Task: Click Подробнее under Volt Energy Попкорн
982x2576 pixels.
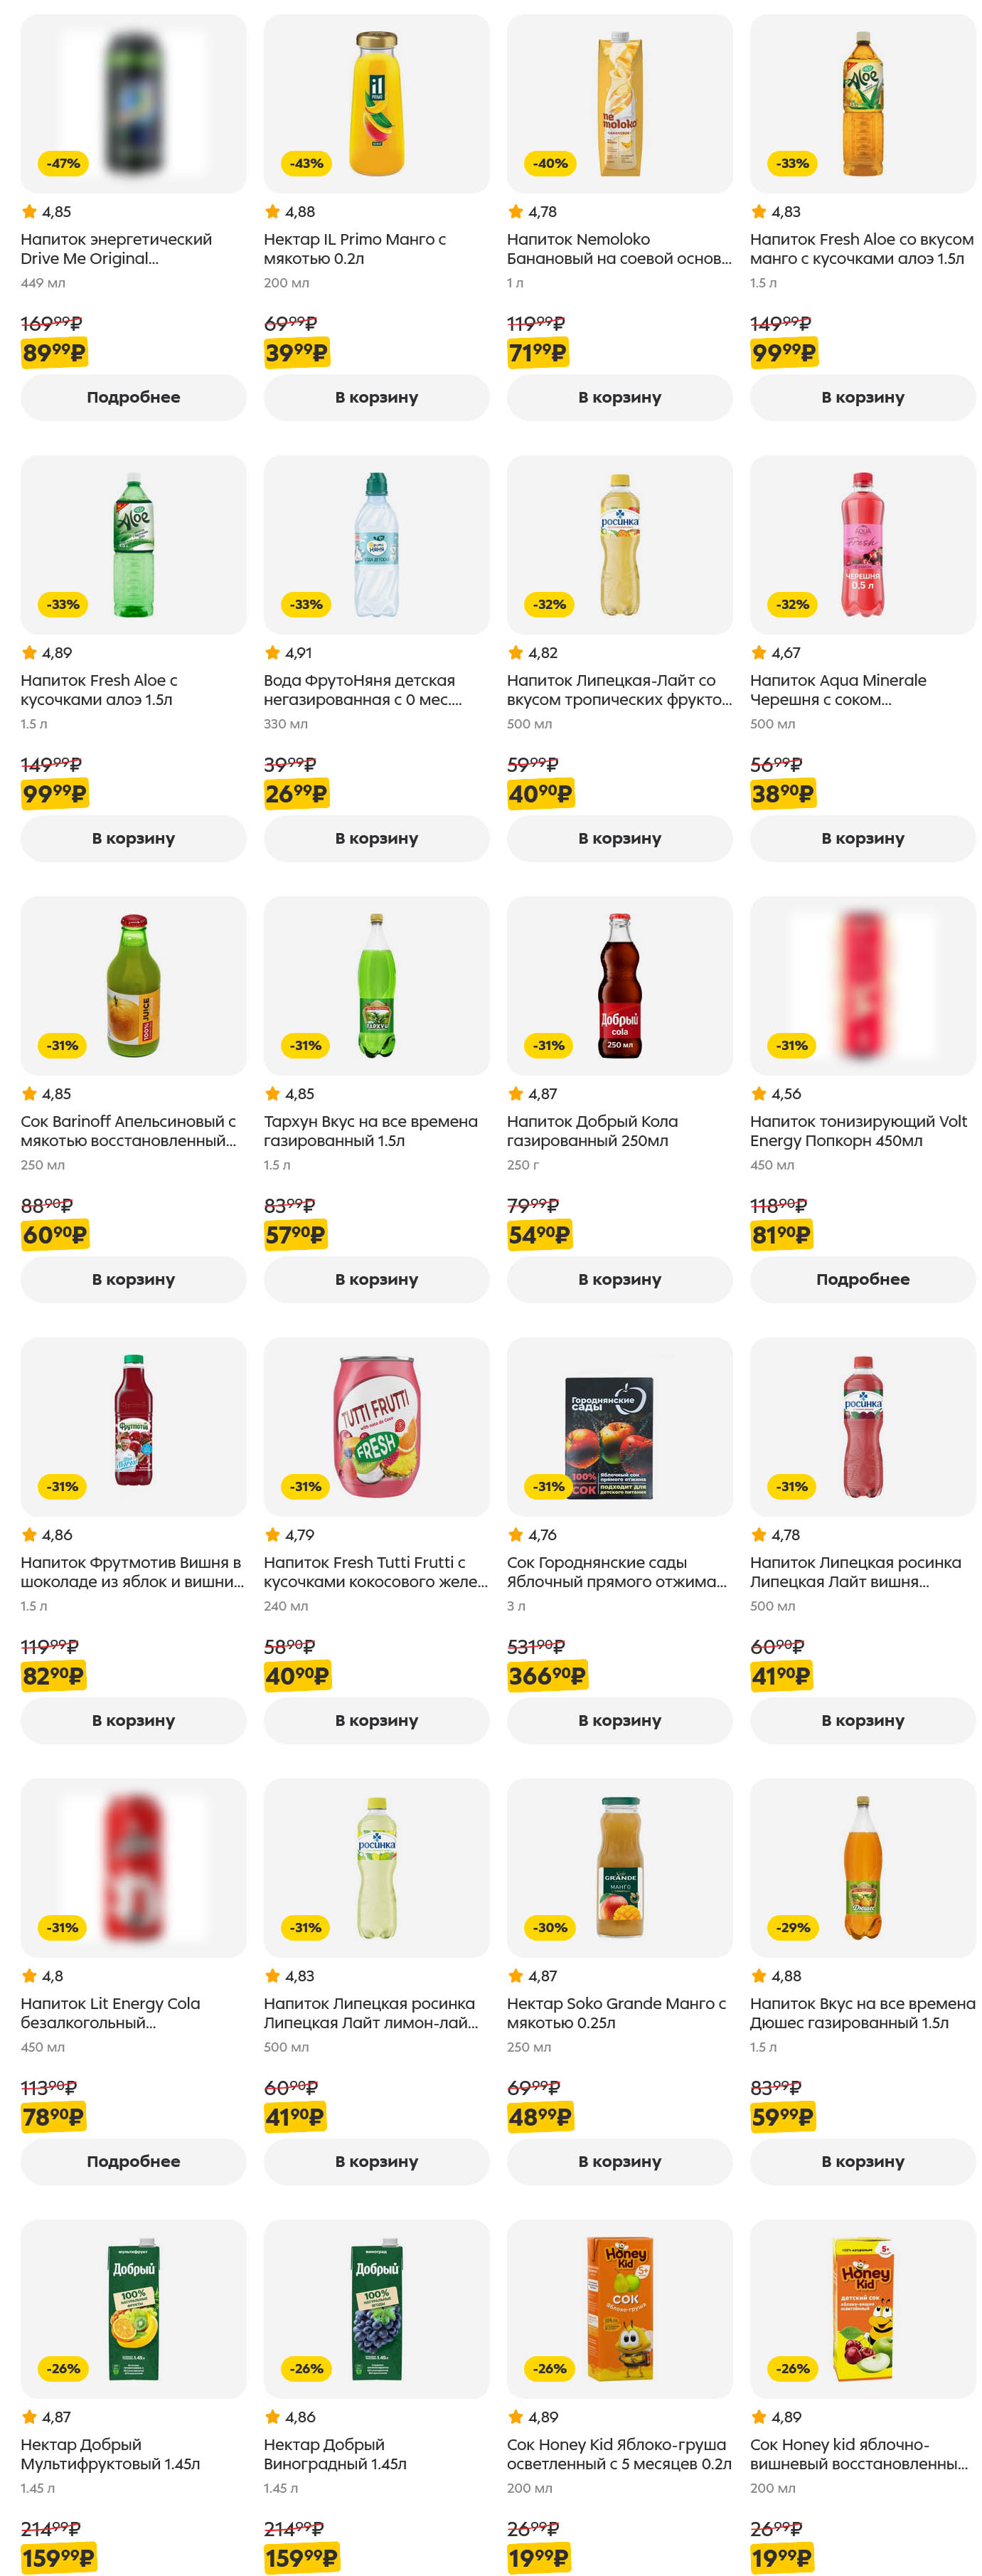Action: coord(862,1279)
